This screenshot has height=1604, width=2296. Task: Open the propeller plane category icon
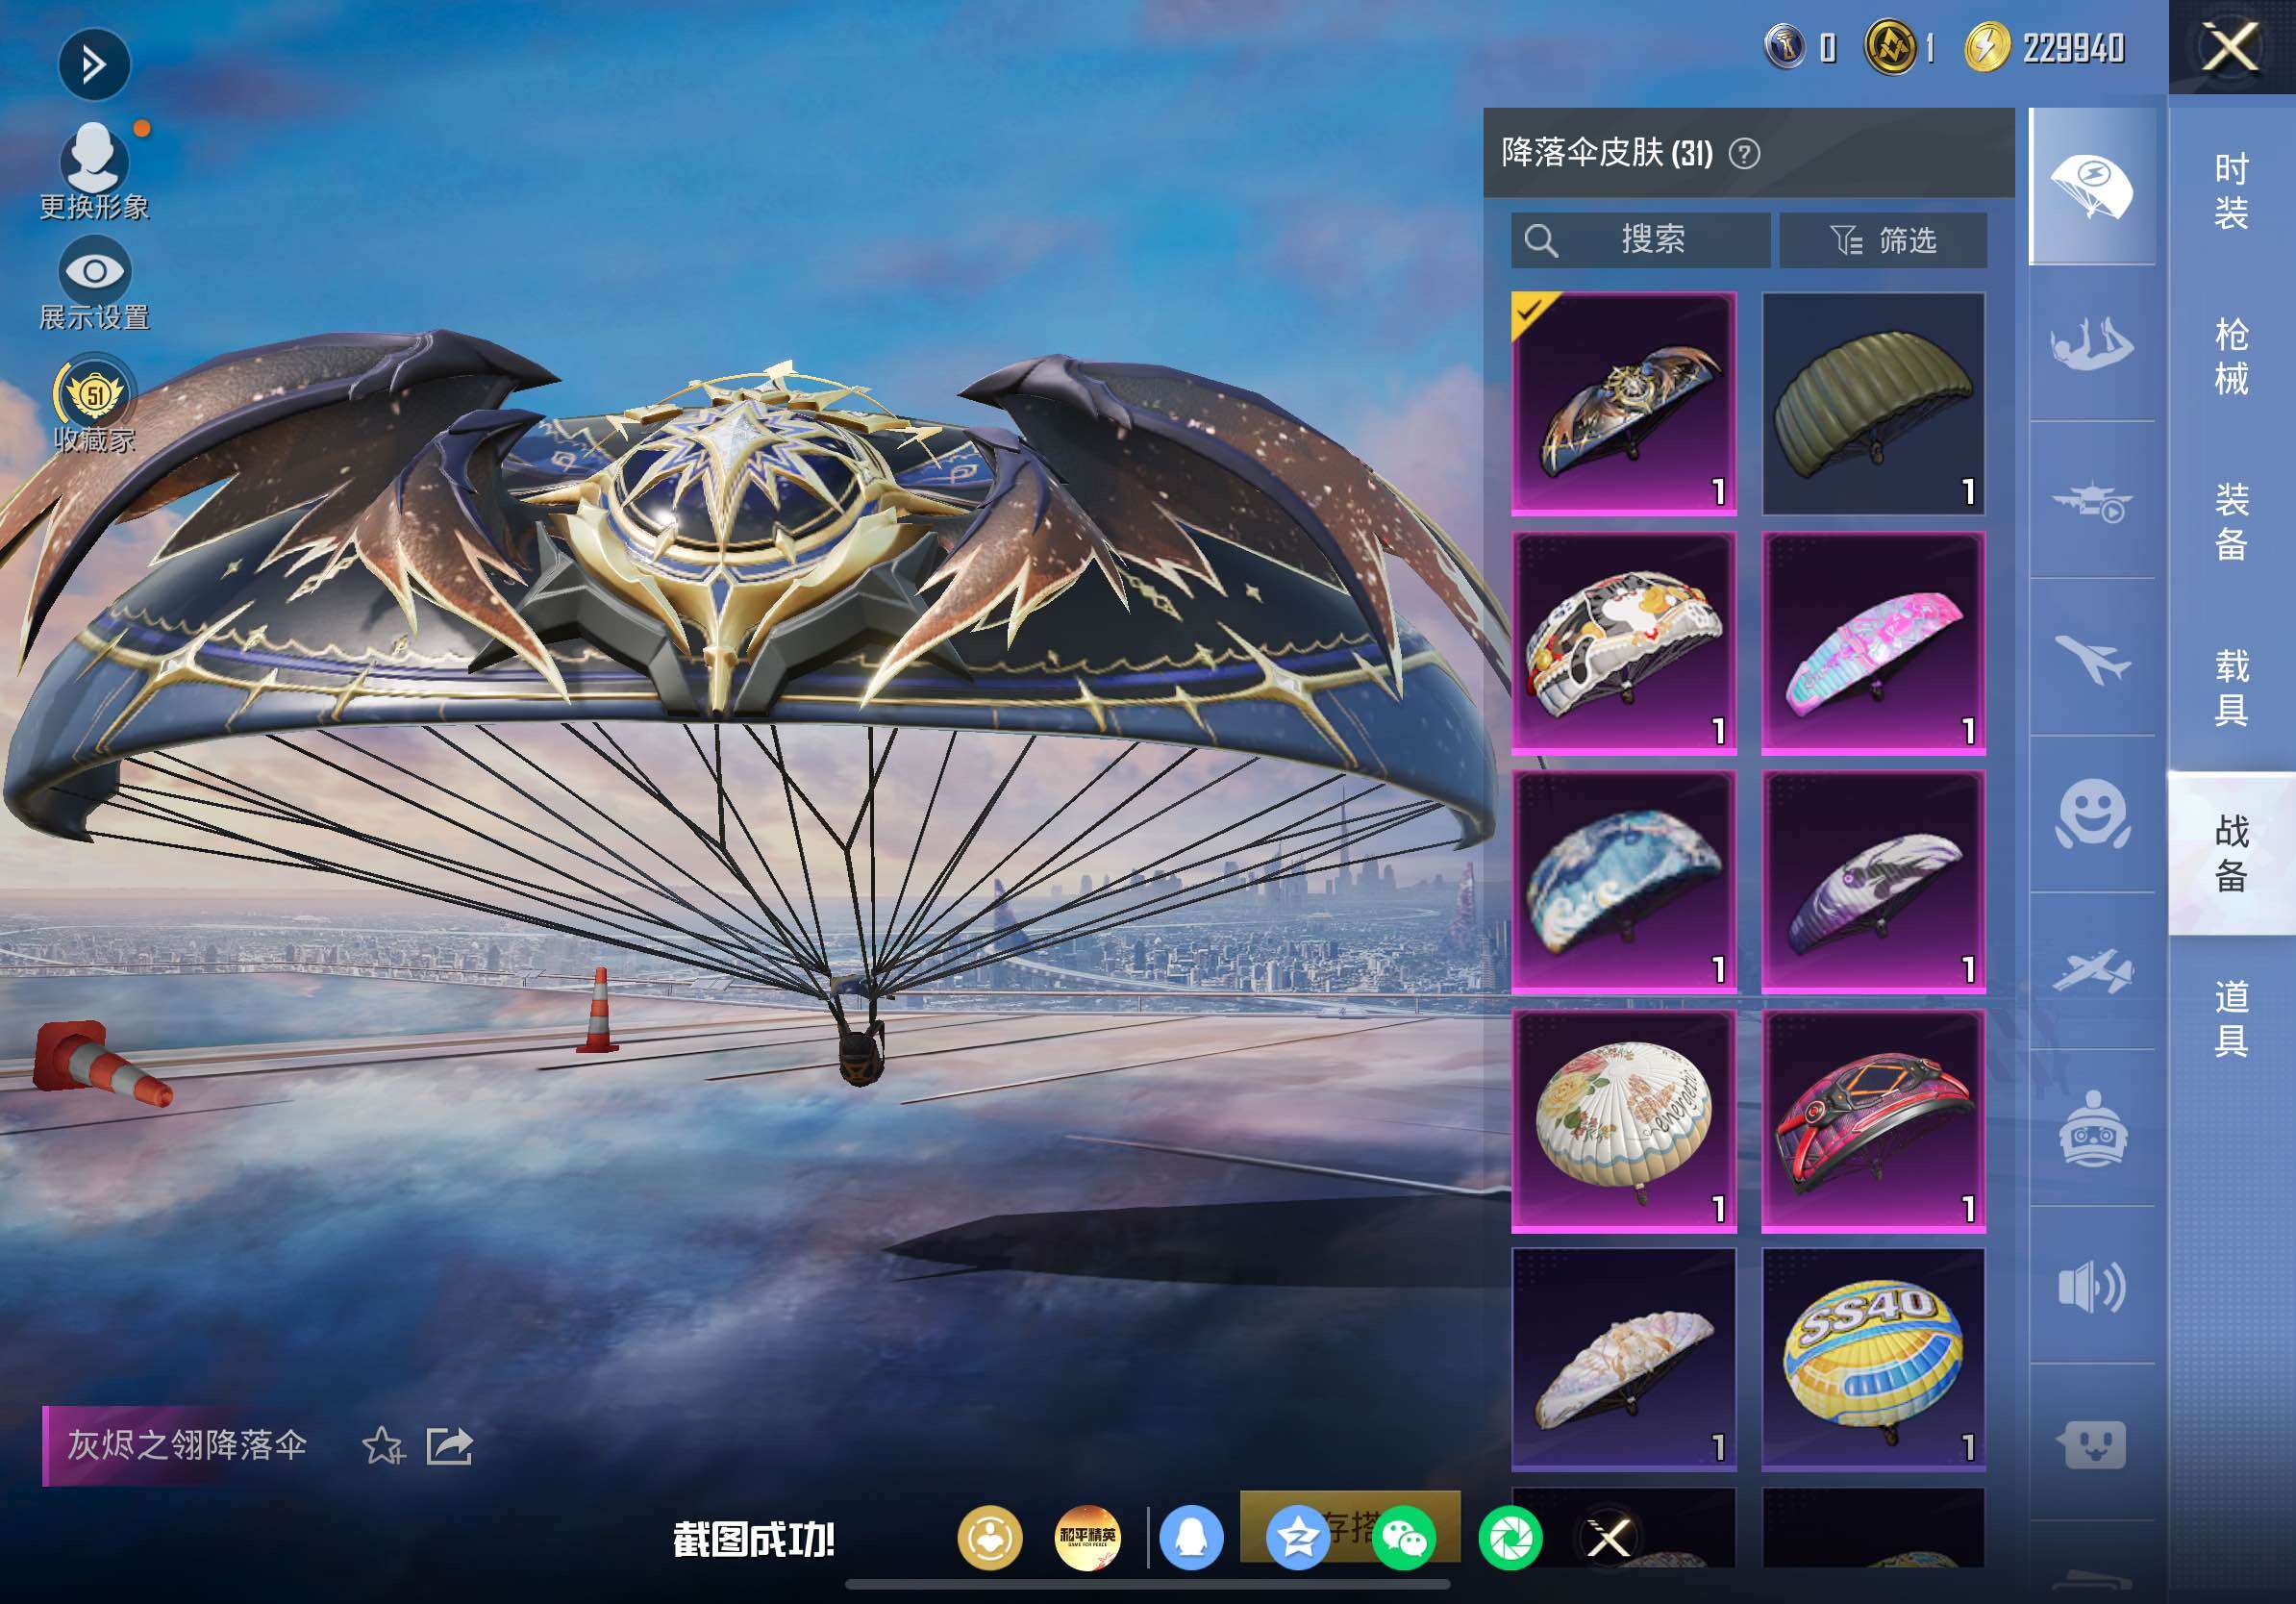click(2092, 971)
